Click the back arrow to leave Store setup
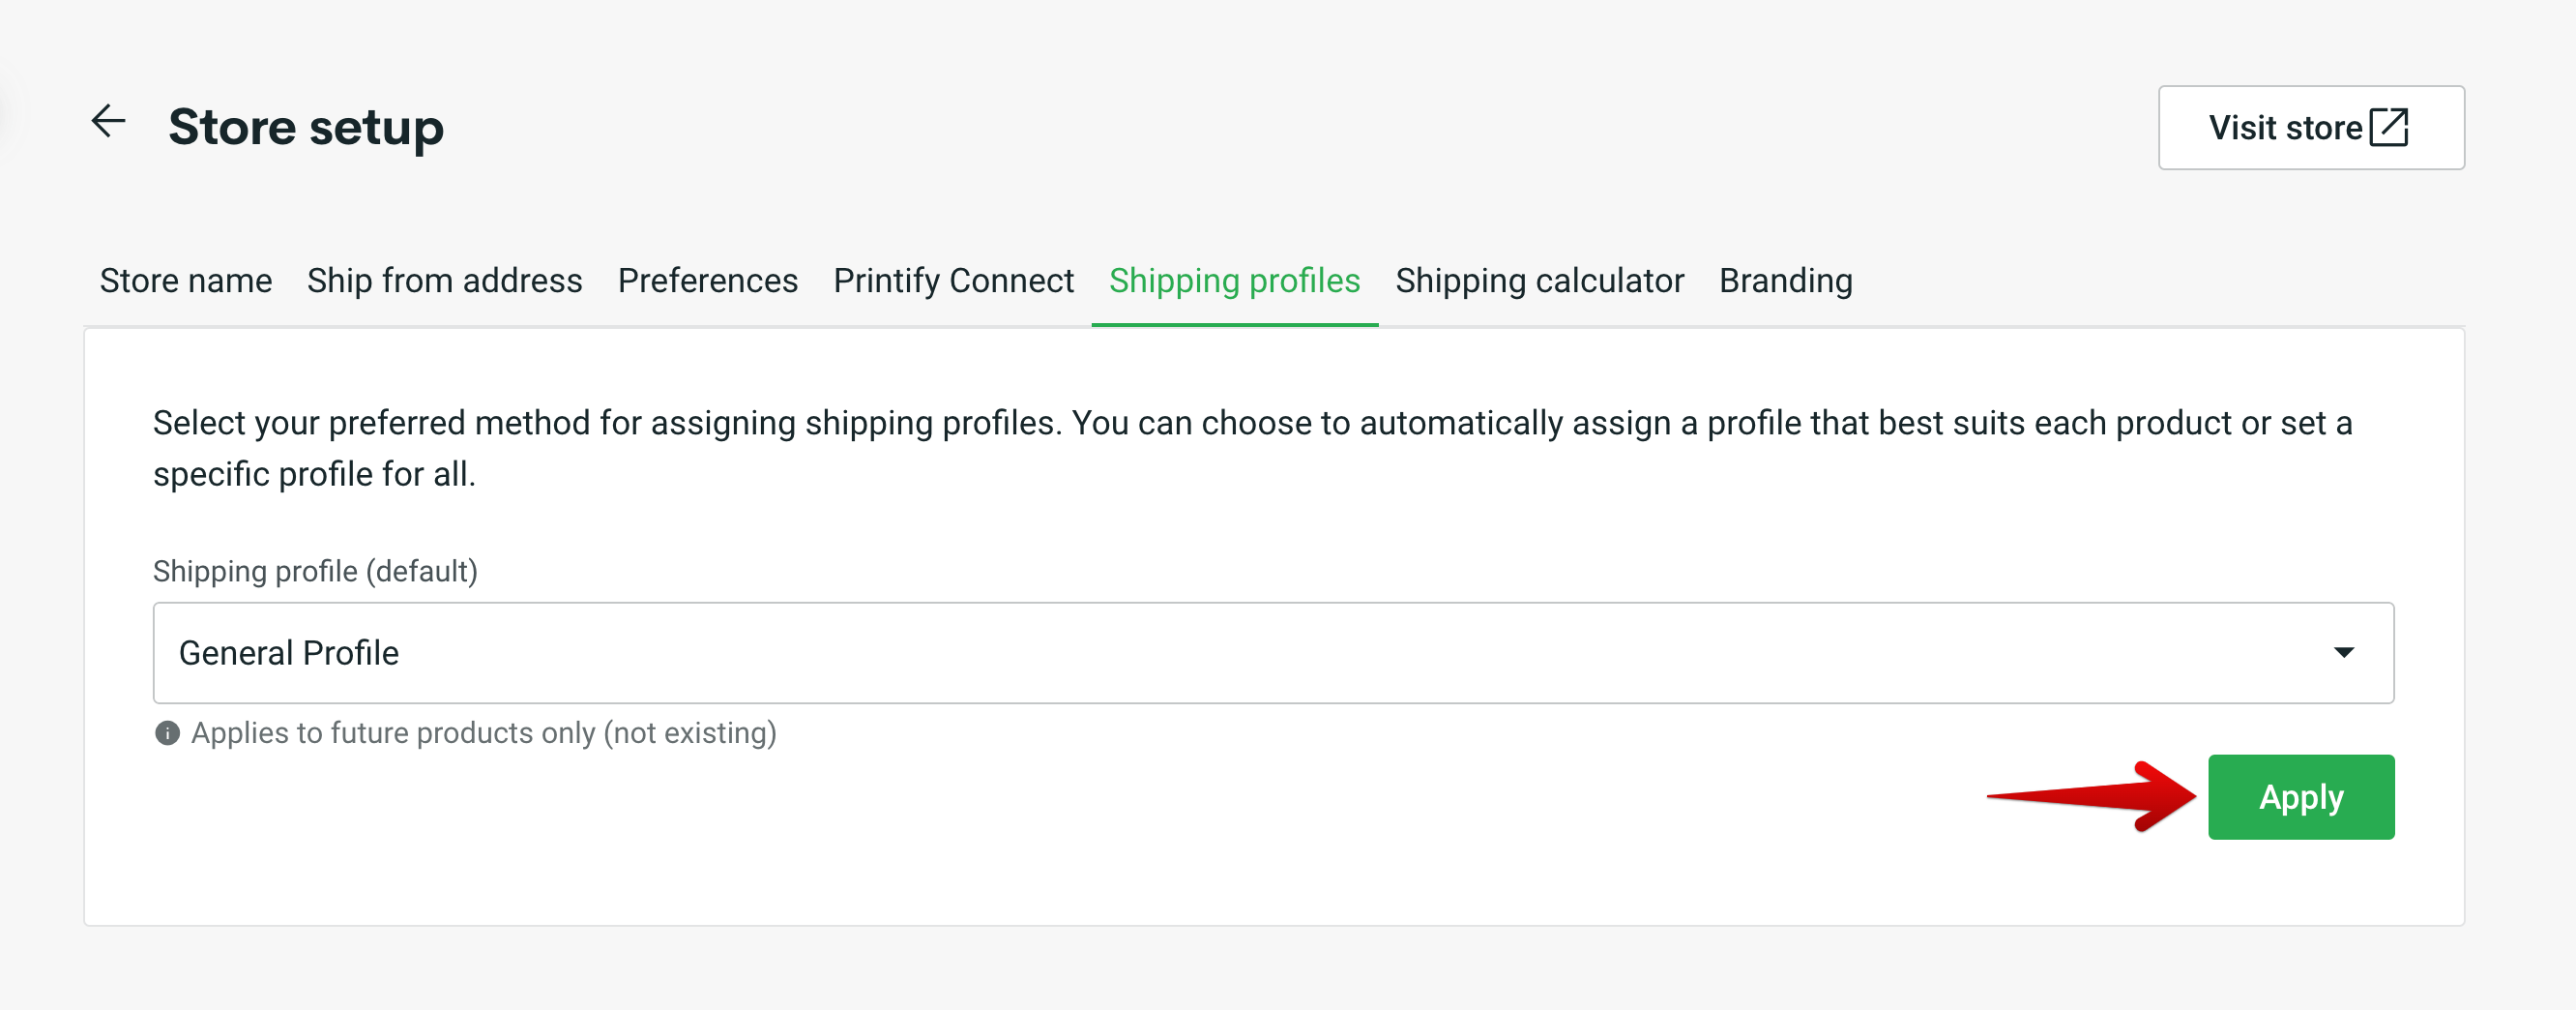The width and height of the screenshot is (2576, 1010). 107,122
